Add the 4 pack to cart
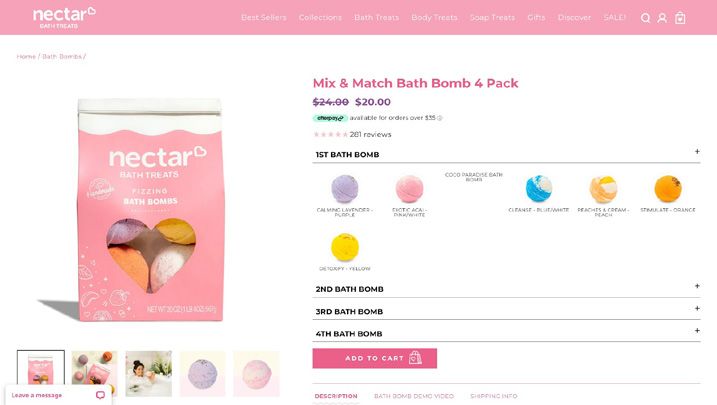717x405 pixels. tap(375, 358)
